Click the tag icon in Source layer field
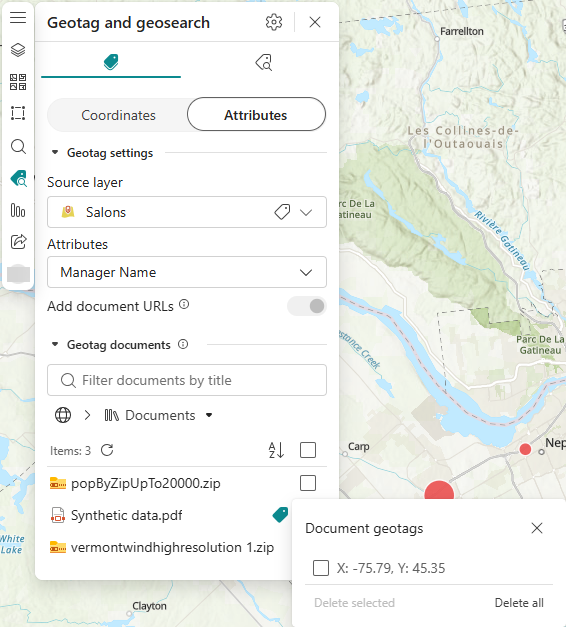This screenshot has width=566, height=627. coord(282,212)
